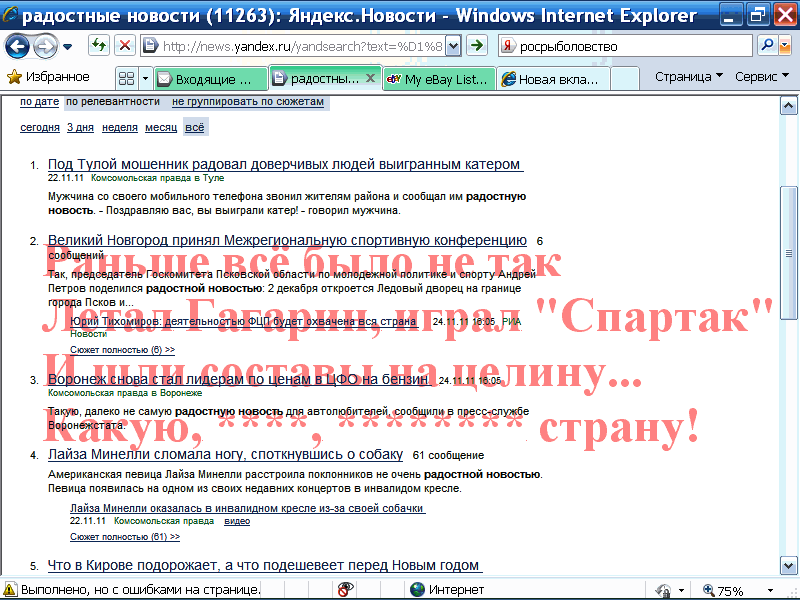Filter news by 3 дня

[x=80, y=128]
